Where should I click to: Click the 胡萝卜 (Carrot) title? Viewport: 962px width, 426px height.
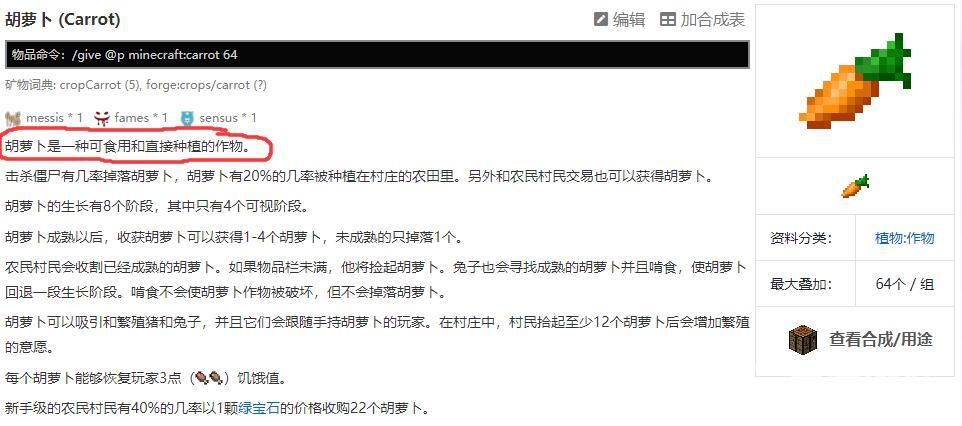click(x=63, y=20)
